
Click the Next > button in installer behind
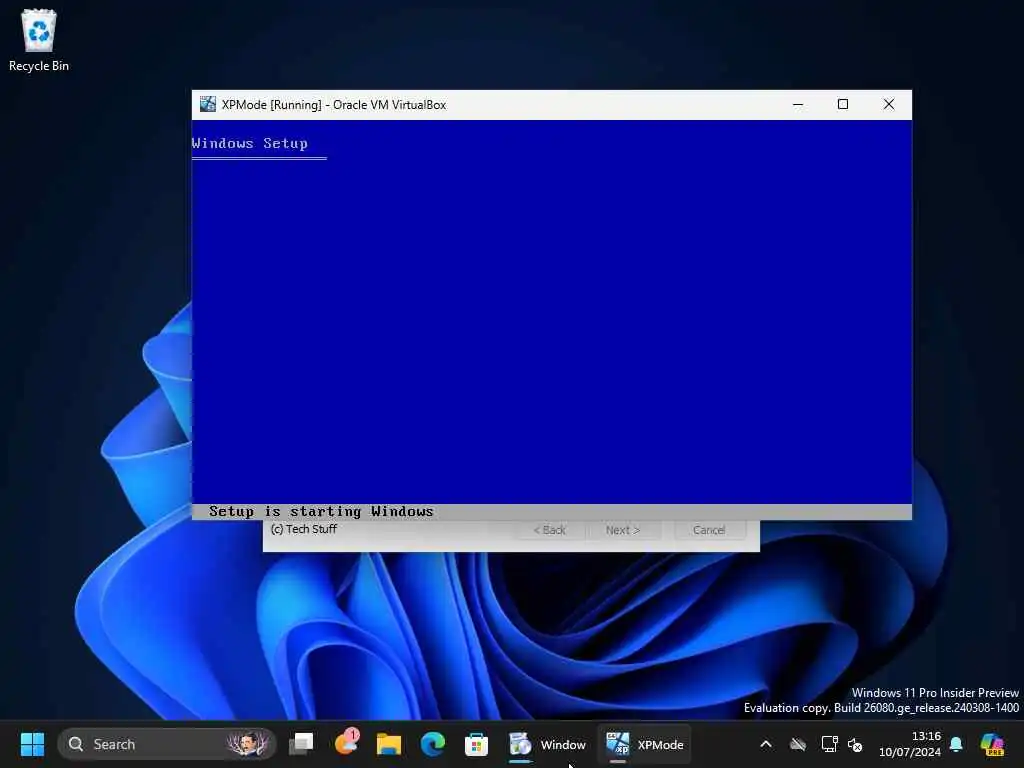tap(622, 530)
